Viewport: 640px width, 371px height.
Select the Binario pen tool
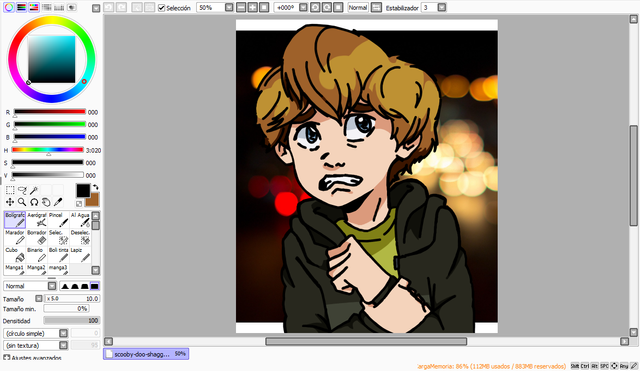tap(37, 255)
